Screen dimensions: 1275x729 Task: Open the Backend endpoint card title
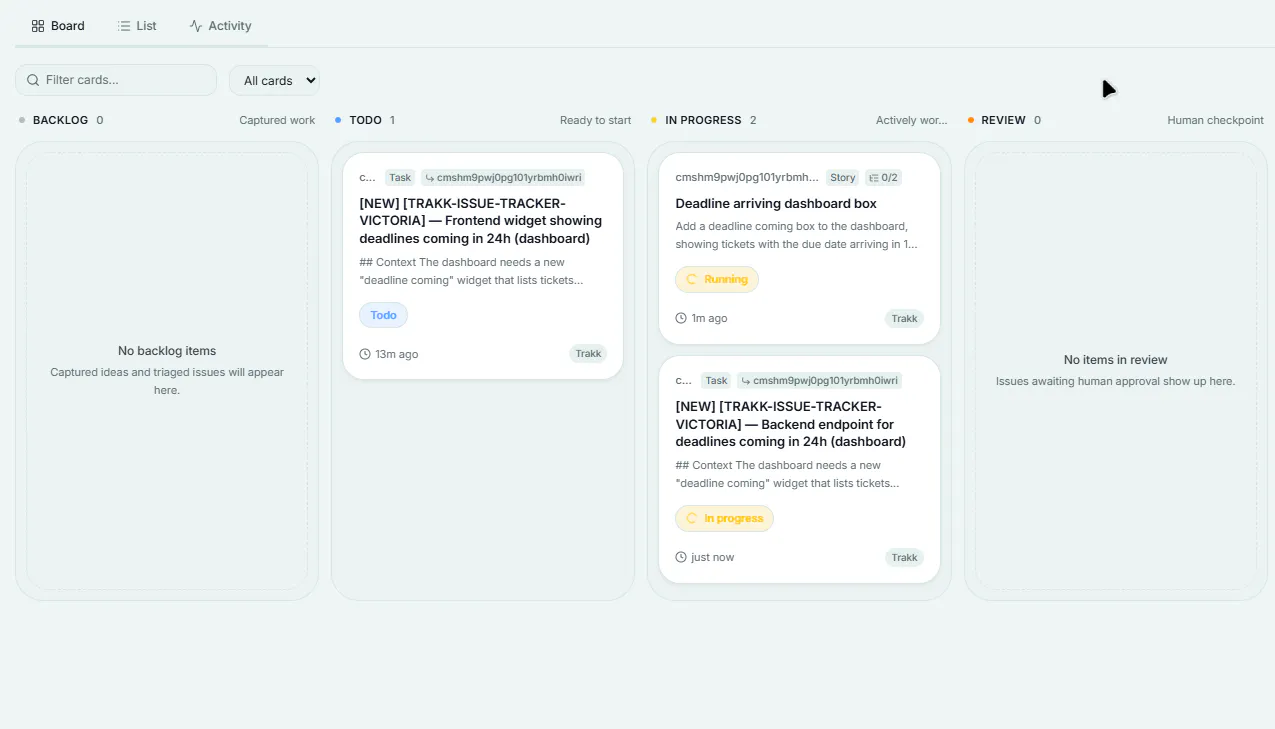click(791, 424)
